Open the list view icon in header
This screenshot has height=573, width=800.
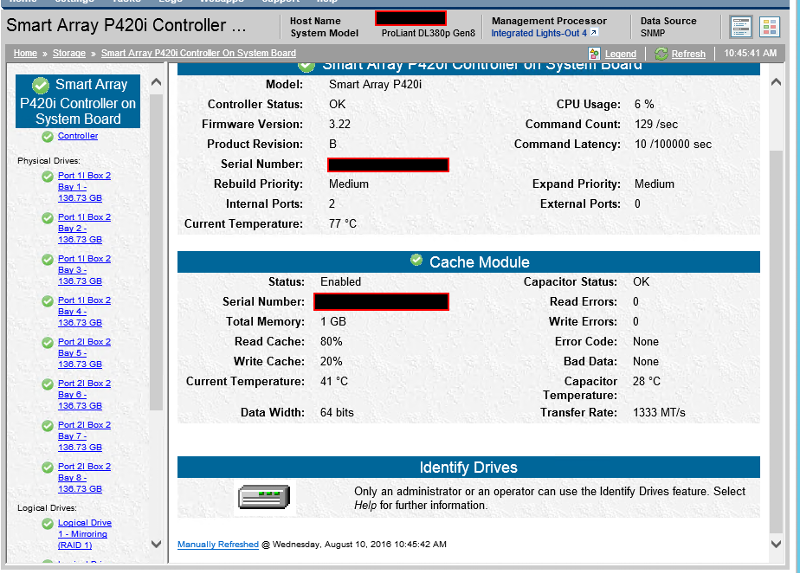pos(741,27)
